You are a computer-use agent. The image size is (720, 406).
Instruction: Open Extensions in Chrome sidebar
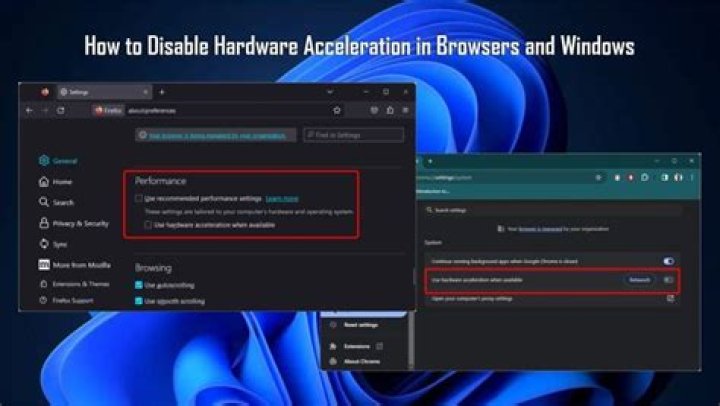tap(357, 346)
